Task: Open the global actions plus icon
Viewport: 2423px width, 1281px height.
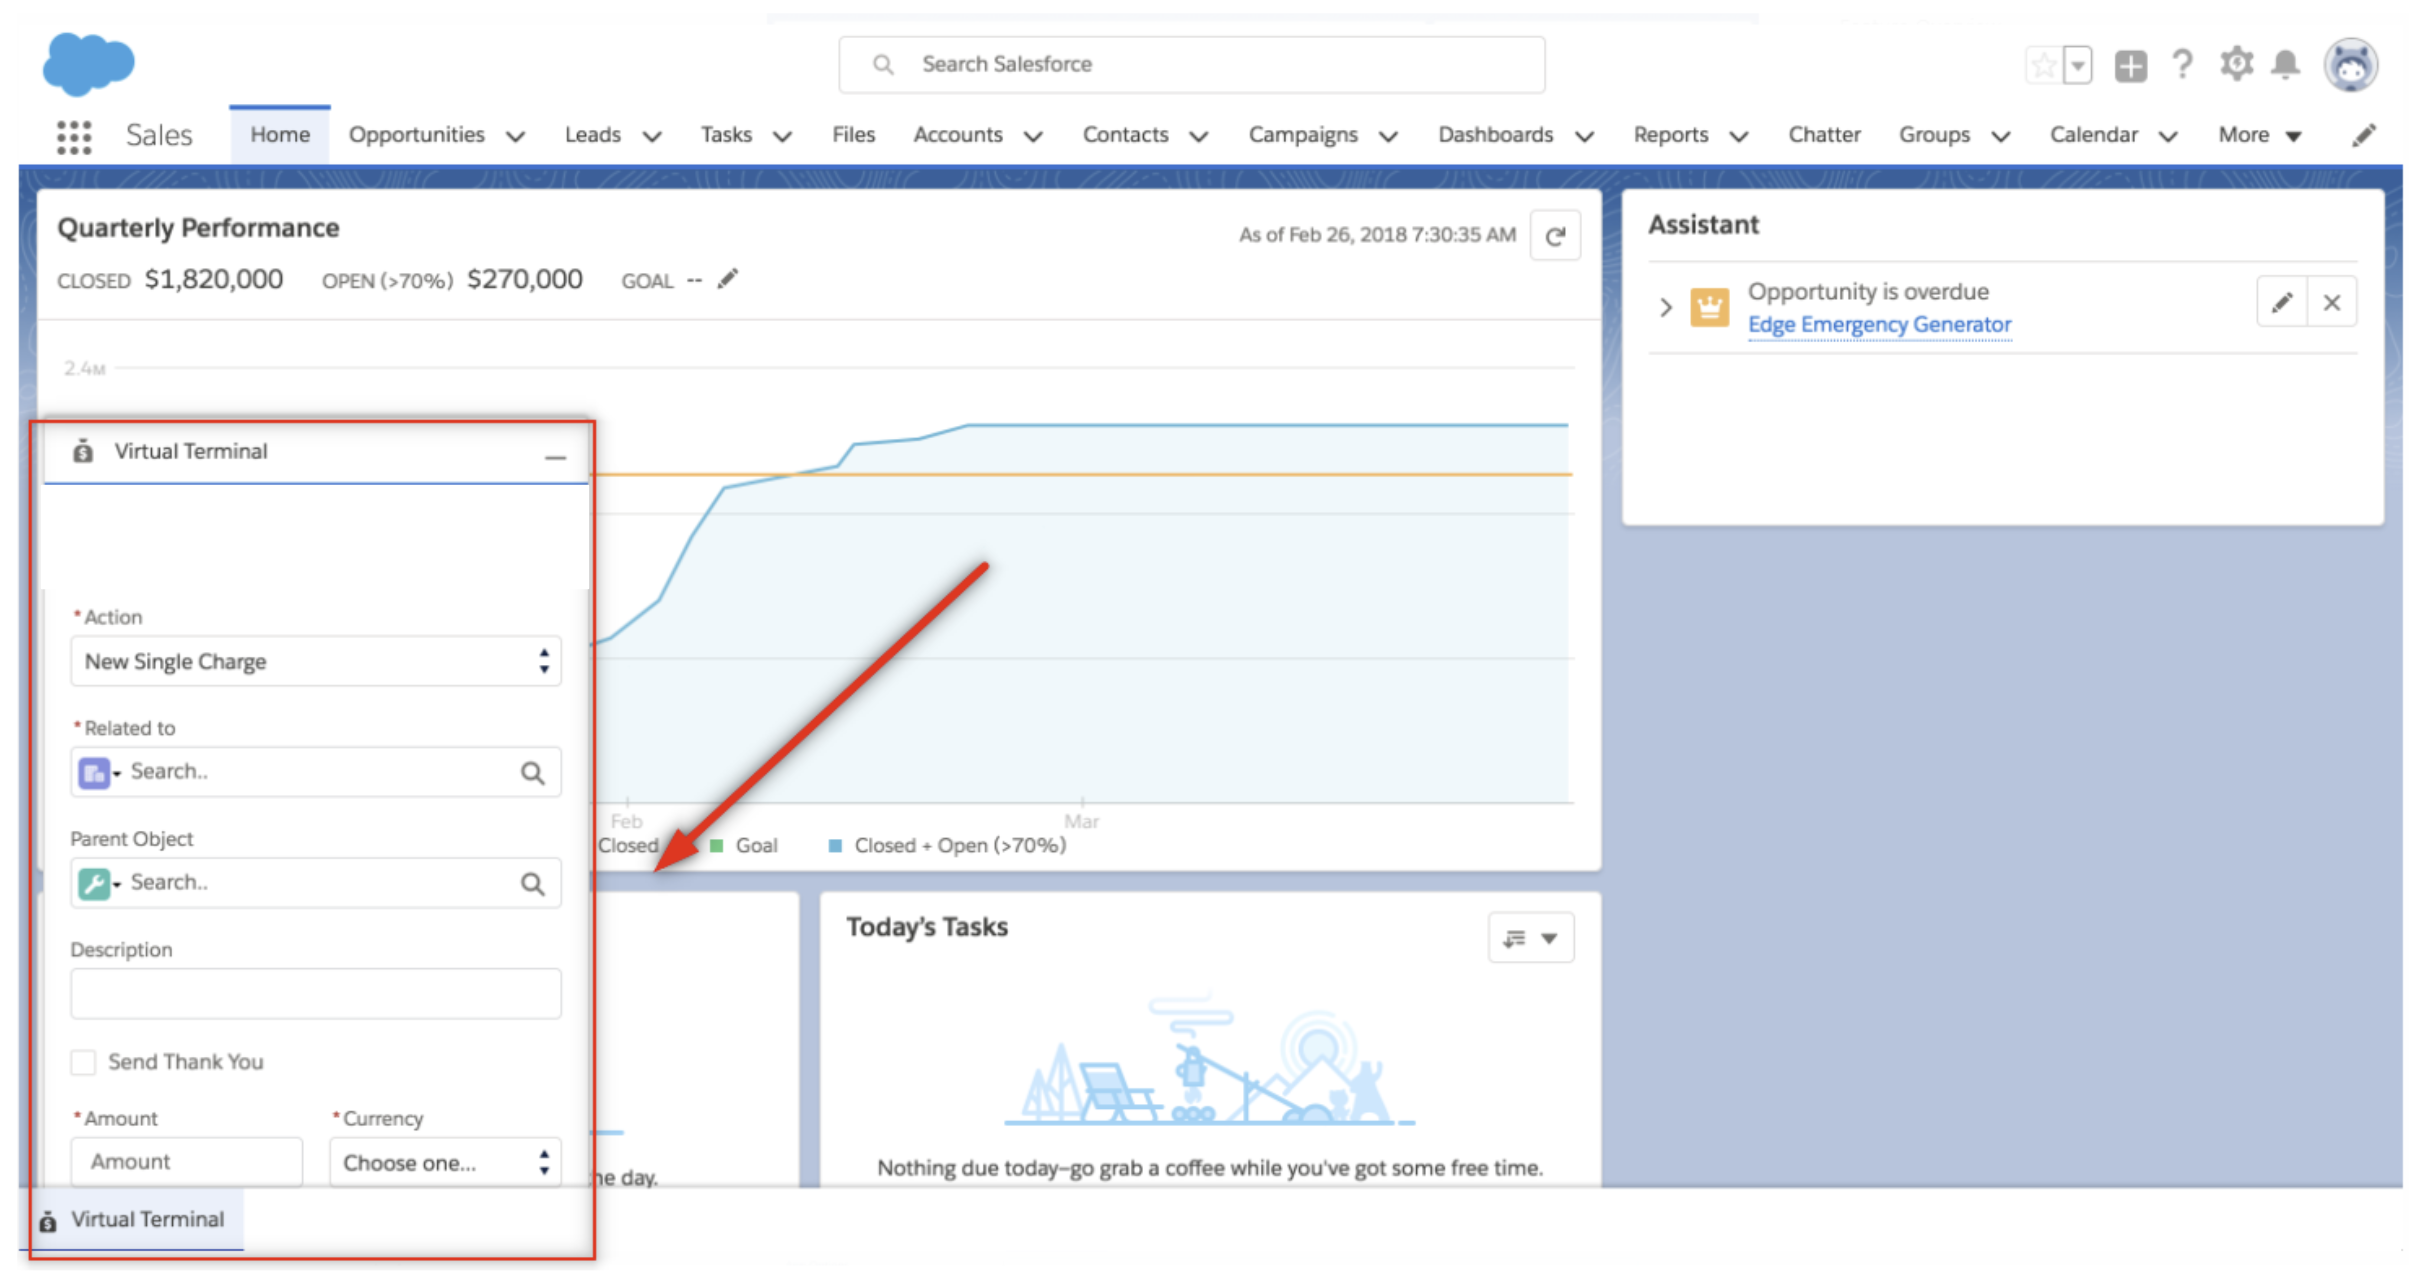Action: (x=2130, y=66)
